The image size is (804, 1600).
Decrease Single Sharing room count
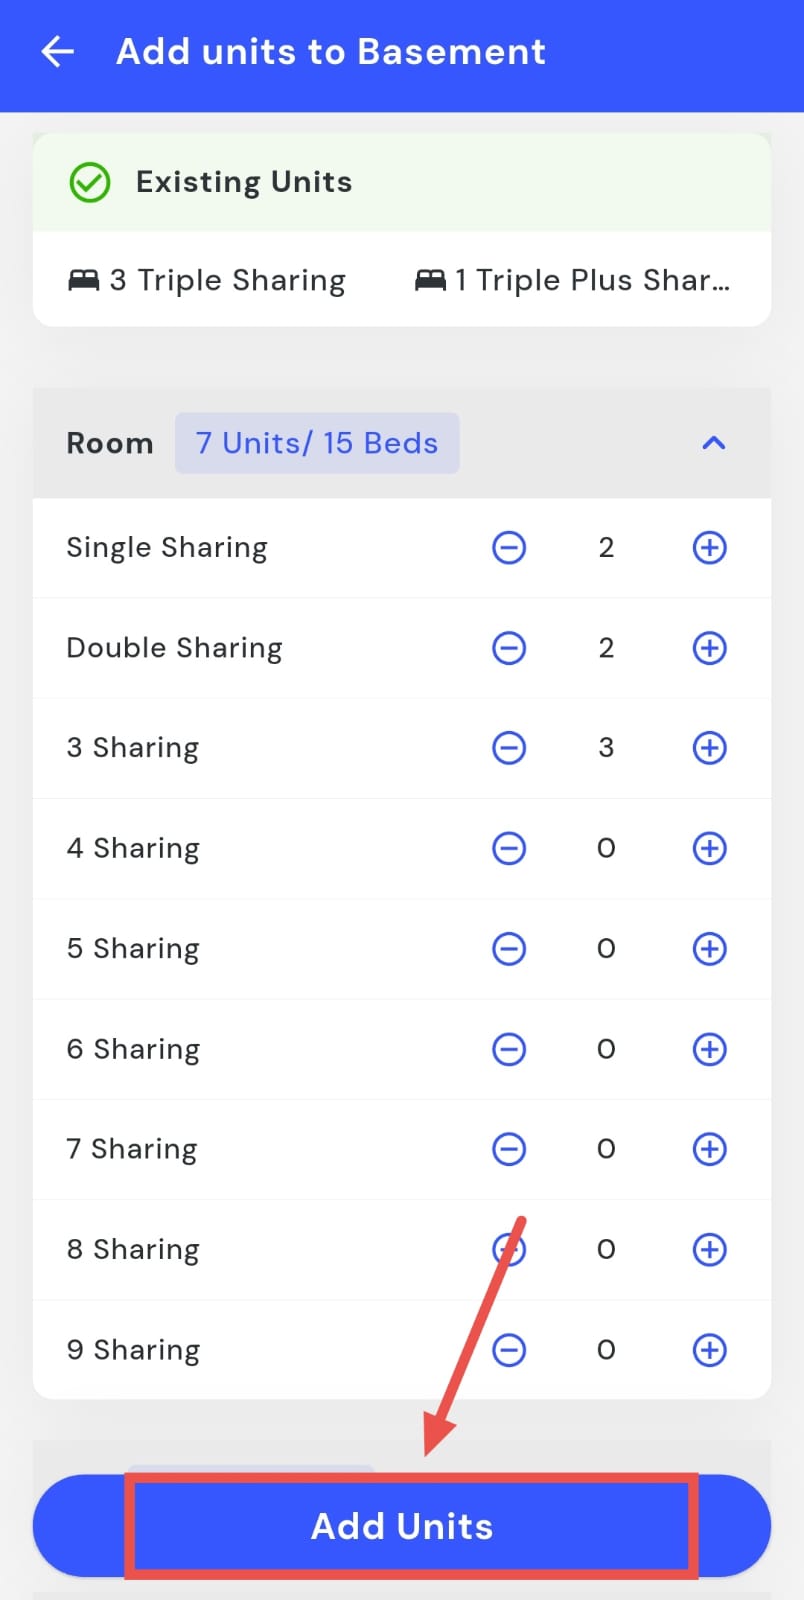coord(509,548)
